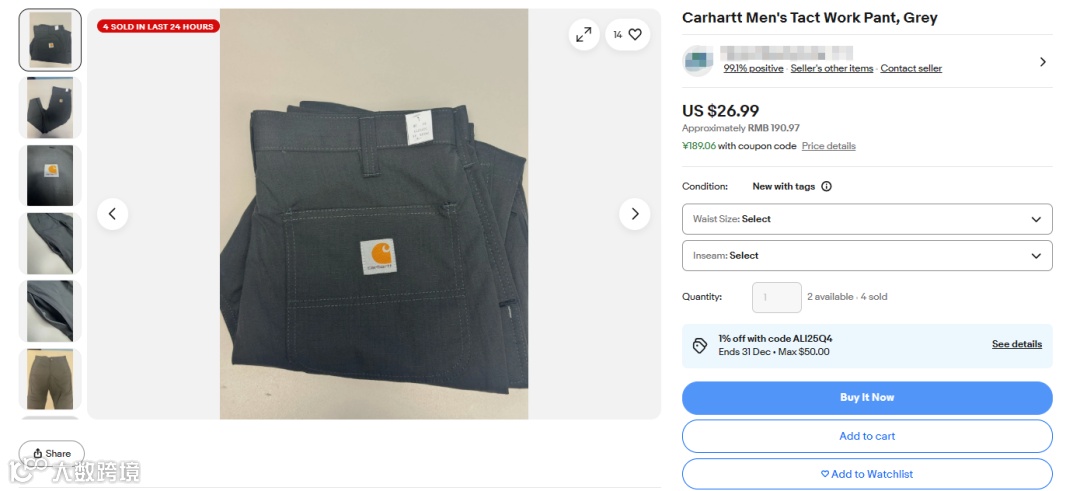1080x491 pixels.
Task: Select the Carhartt logo close-up thumbnail
Action: (50, 176)
